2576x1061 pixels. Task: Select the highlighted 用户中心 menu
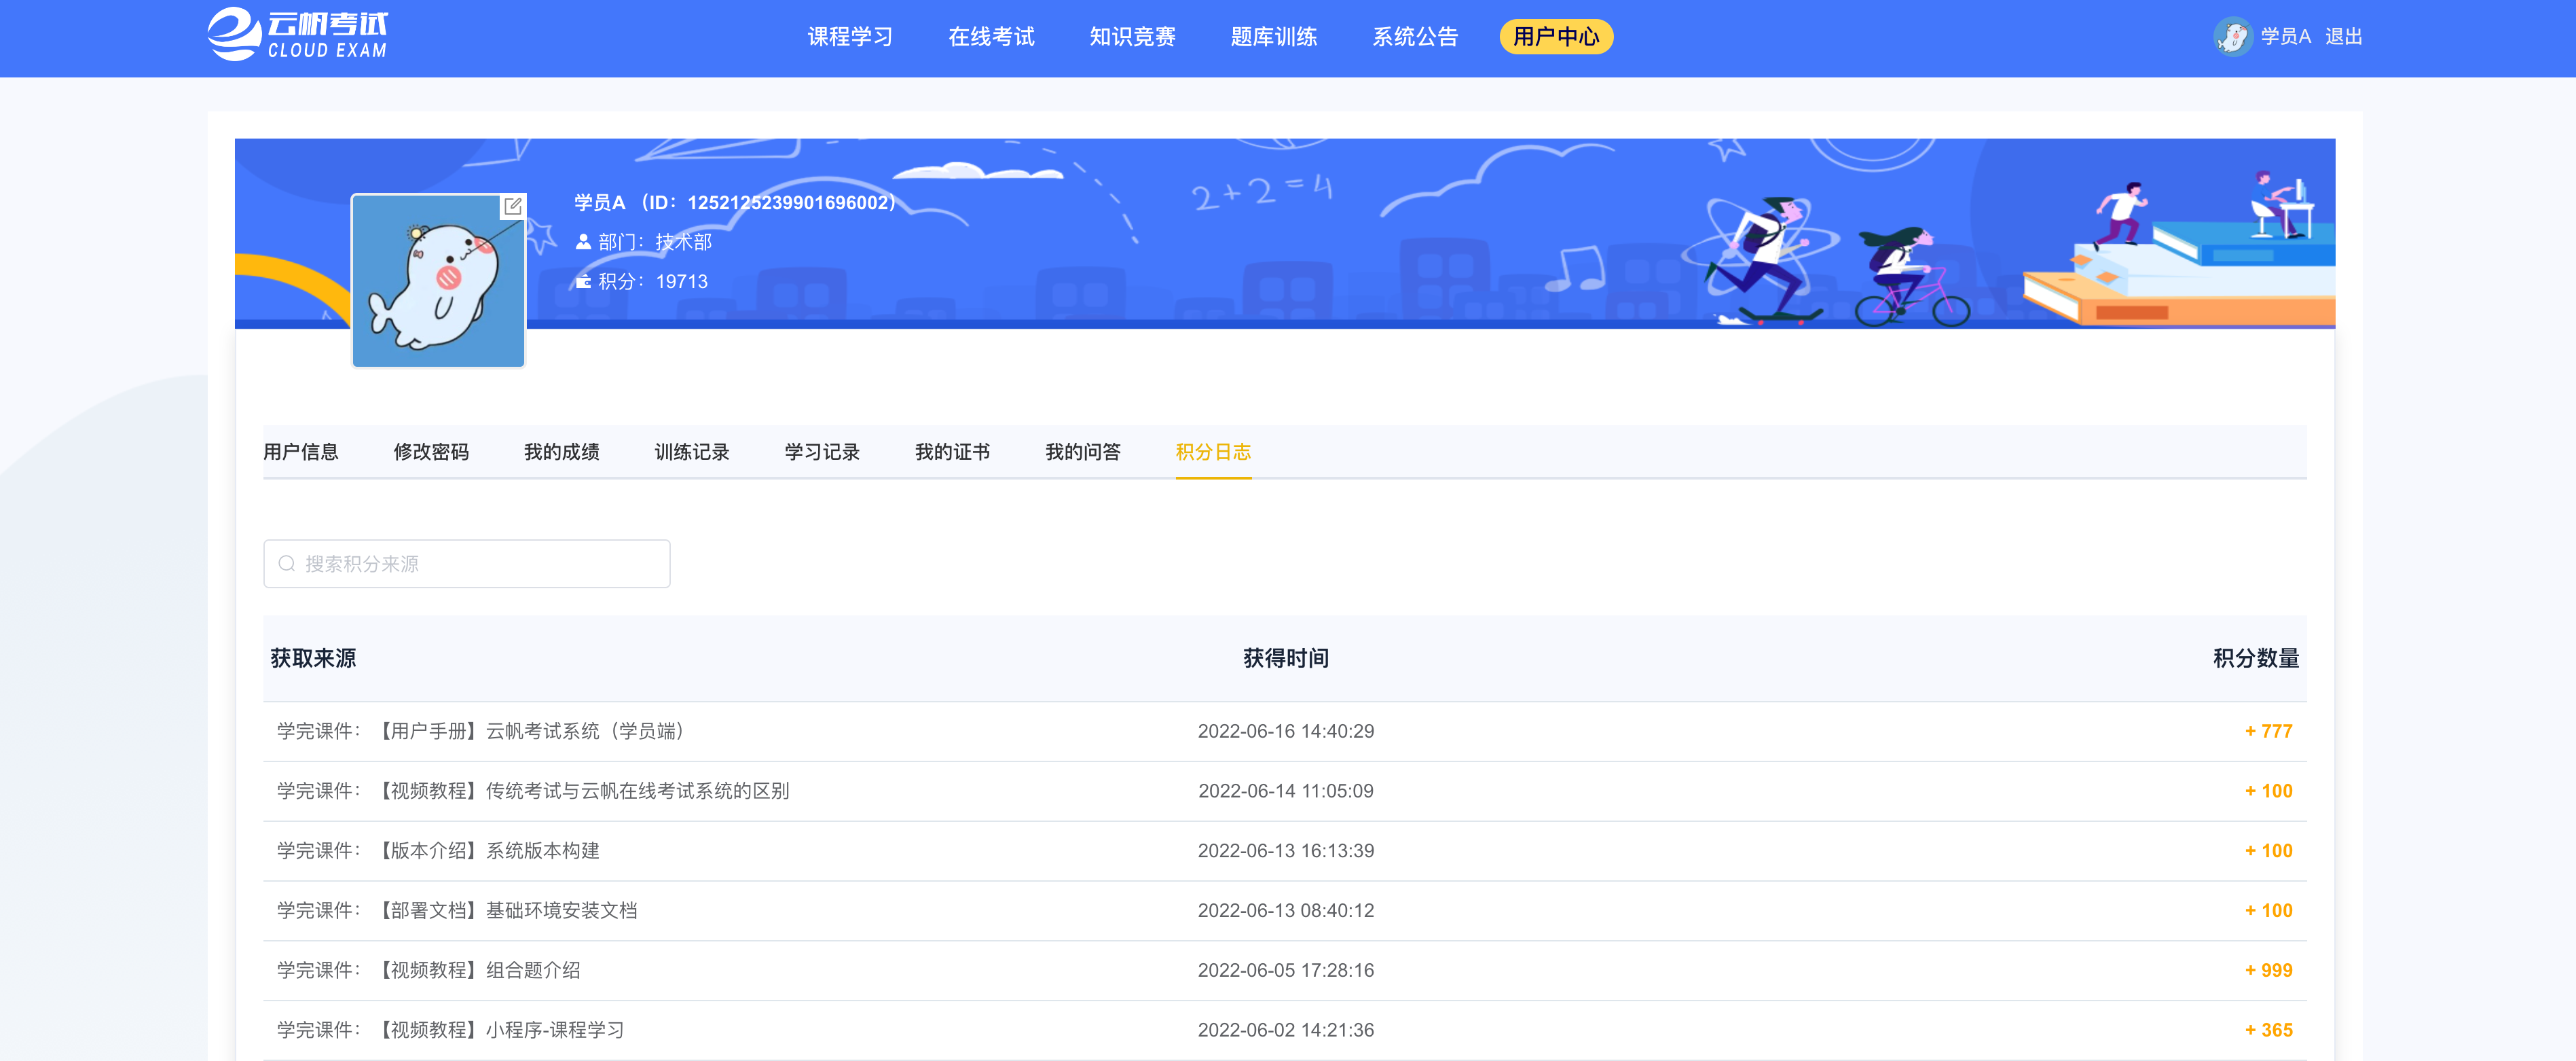pos(1556,37)
